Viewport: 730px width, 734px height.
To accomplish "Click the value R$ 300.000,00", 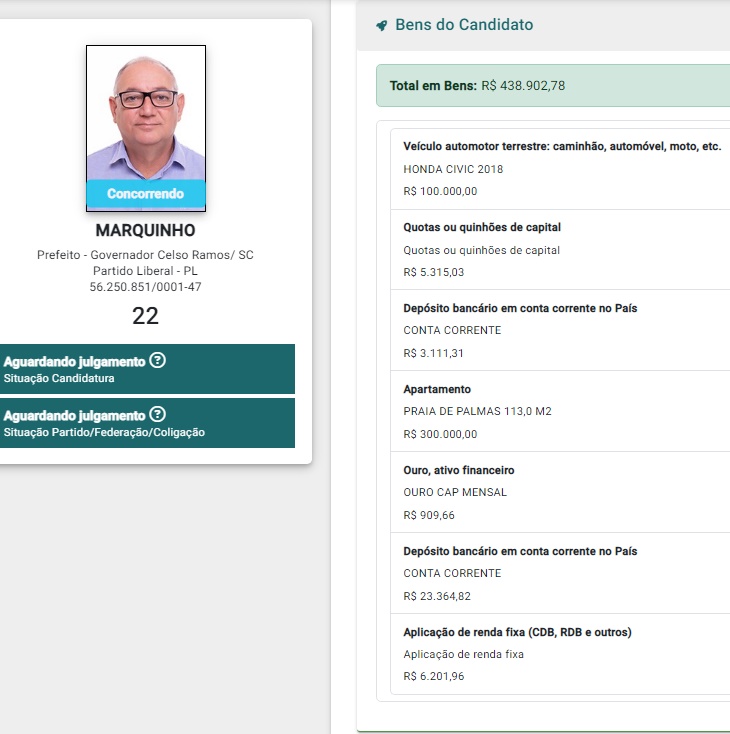I will point(440,434).
